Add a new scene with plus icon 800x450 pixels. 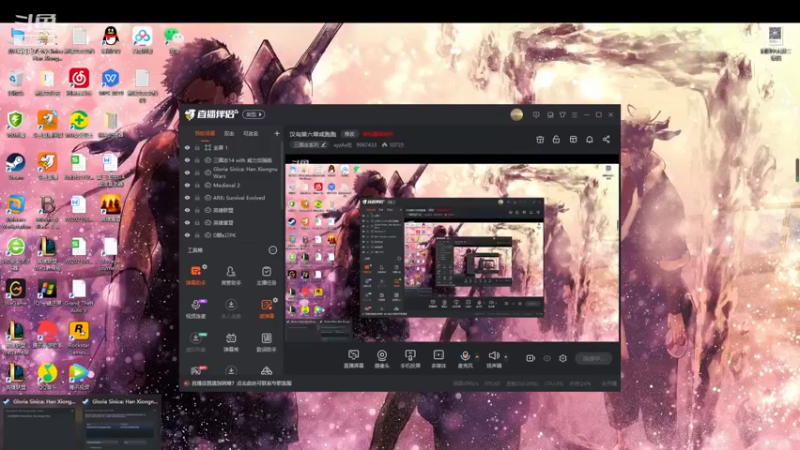point(277,134)
